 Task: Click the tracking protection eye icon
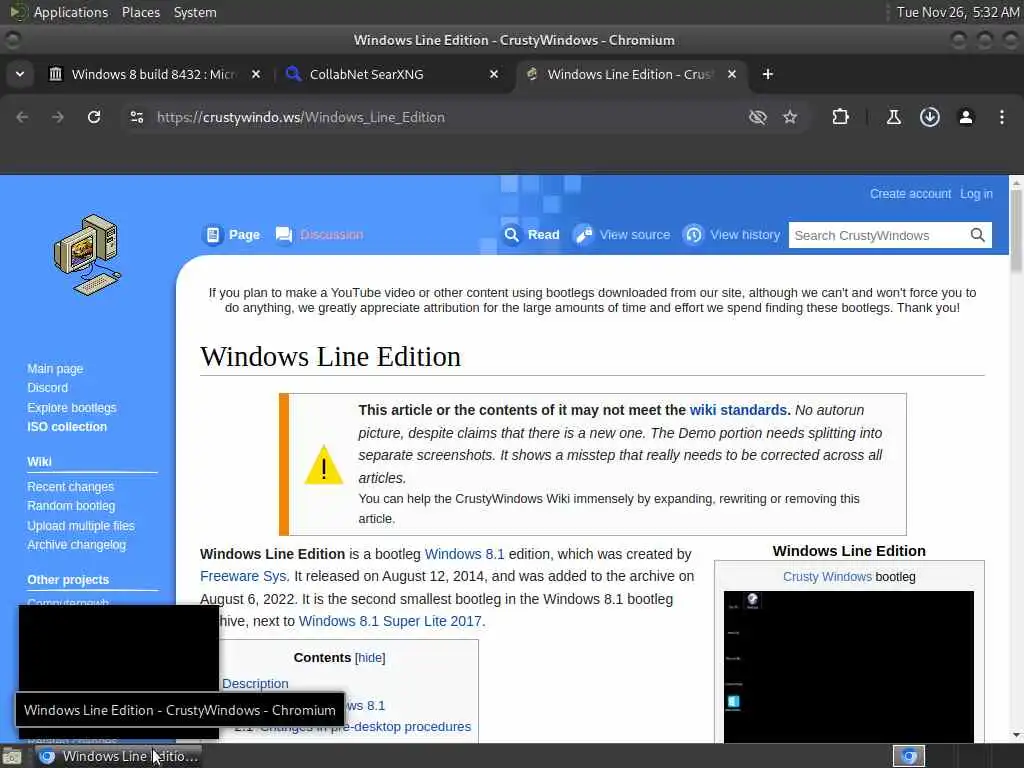click(758, 118)
